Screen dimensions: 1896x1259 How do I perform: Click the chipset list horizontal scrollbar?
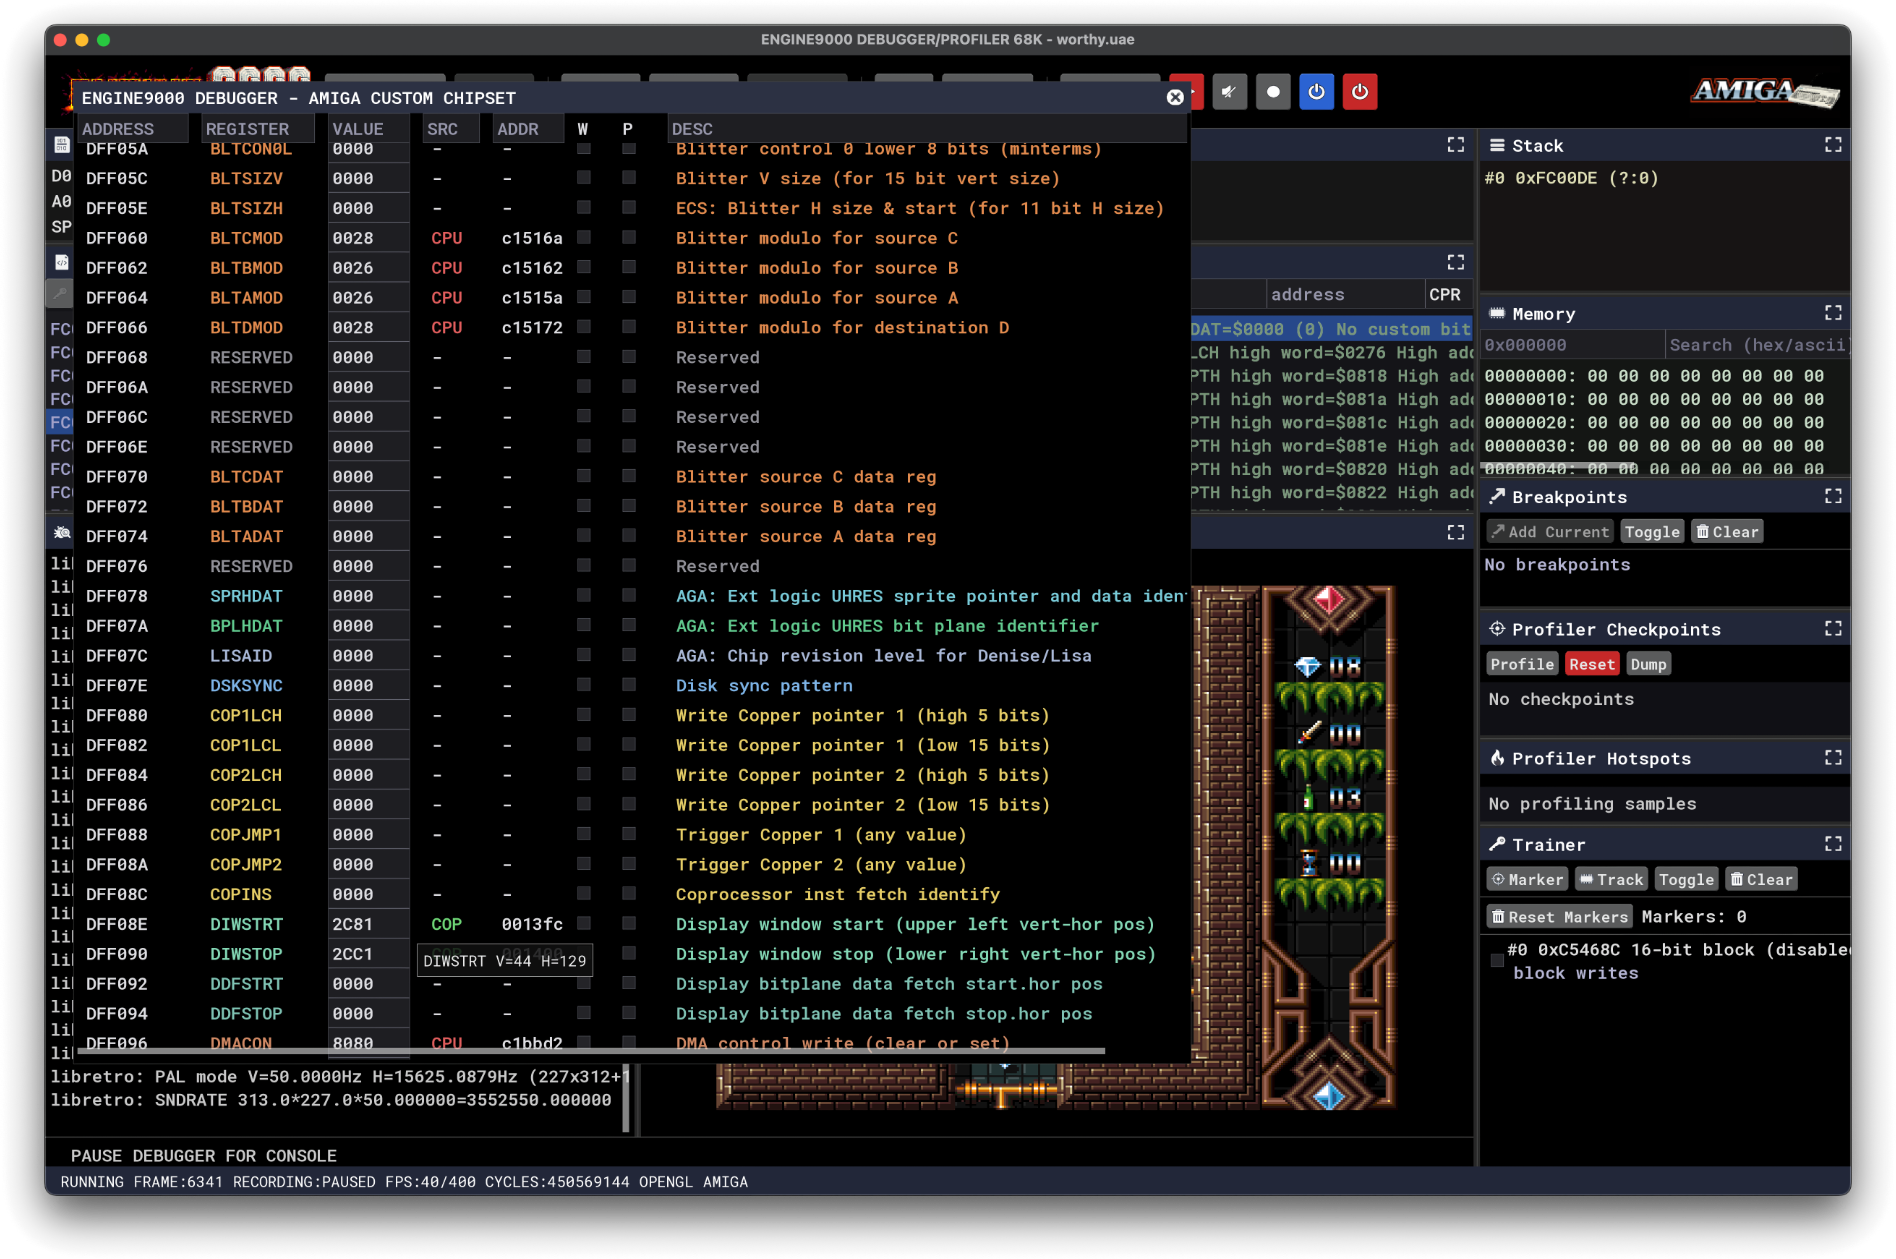point(592,1051)
